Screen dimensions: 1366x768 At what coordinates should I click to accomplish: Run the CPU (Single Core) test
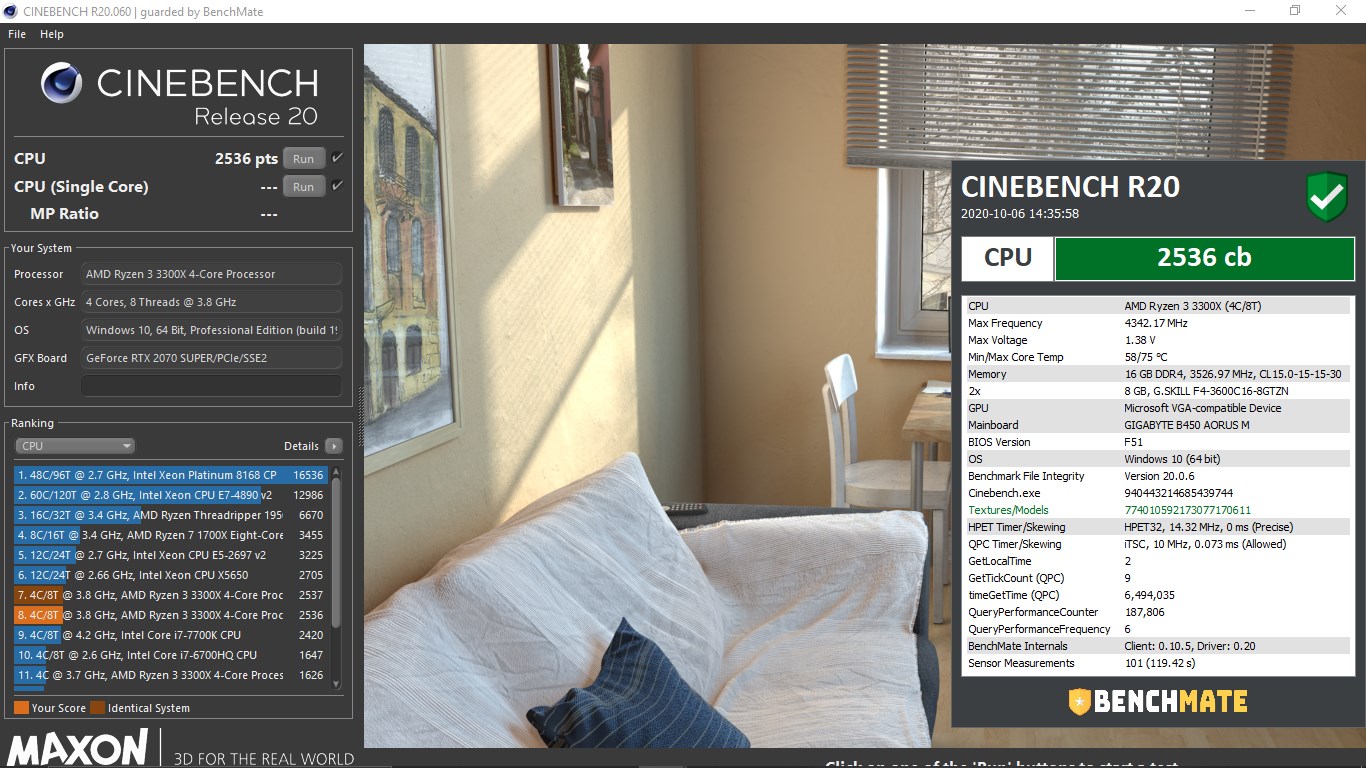(x=303, y=187)
